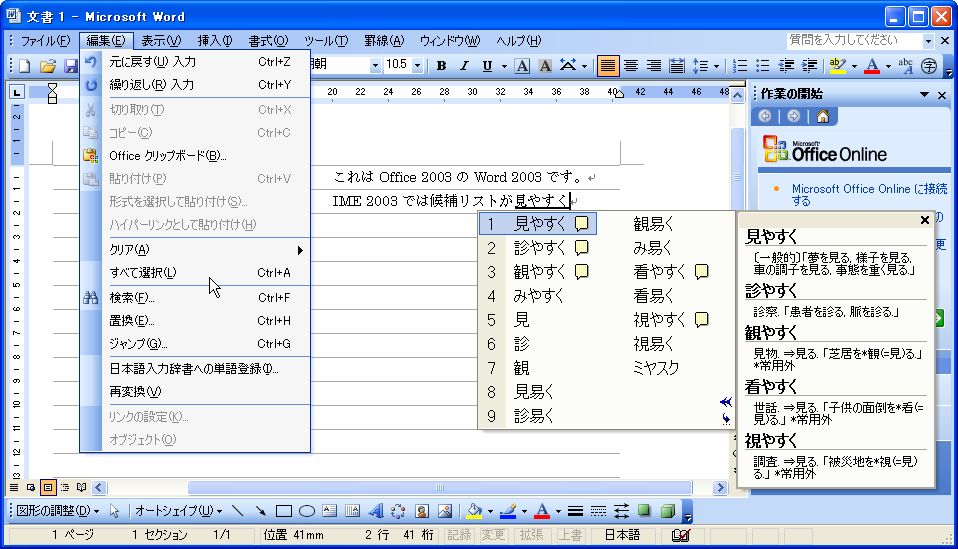958x549 pixels.
Task: Insert clip art from the drawing toolbar
Action: (422, 511)
